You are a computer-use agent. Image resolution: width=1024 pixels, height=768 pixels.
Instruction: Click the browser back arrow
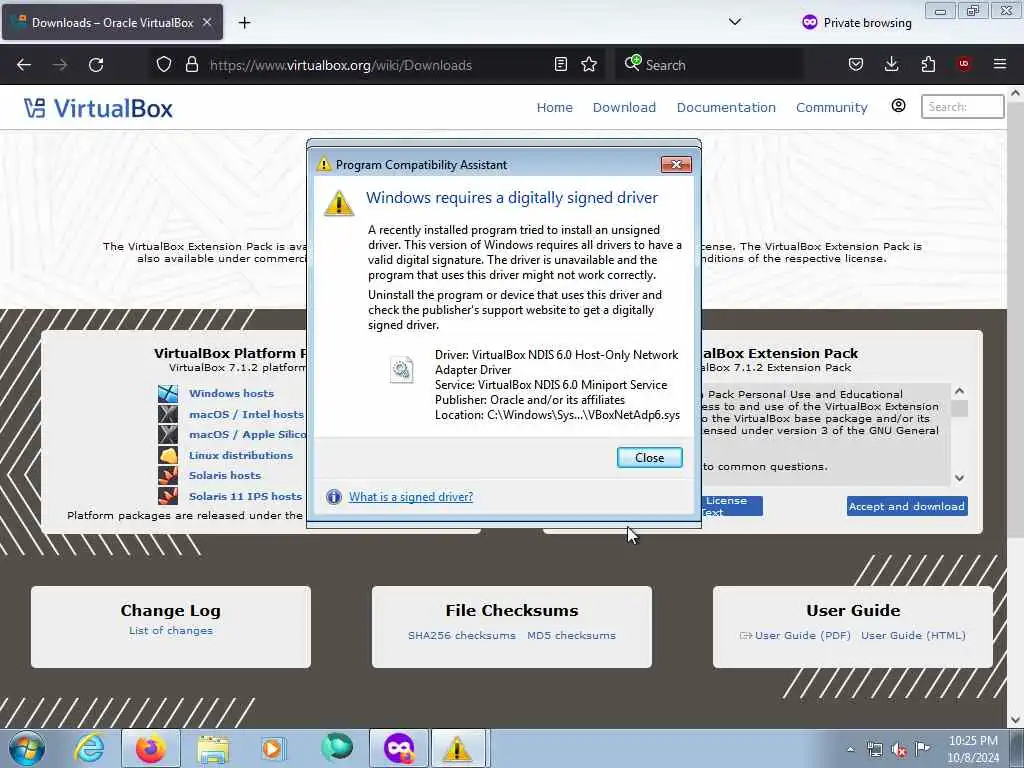pyautogui.click(x=24, y=65)
